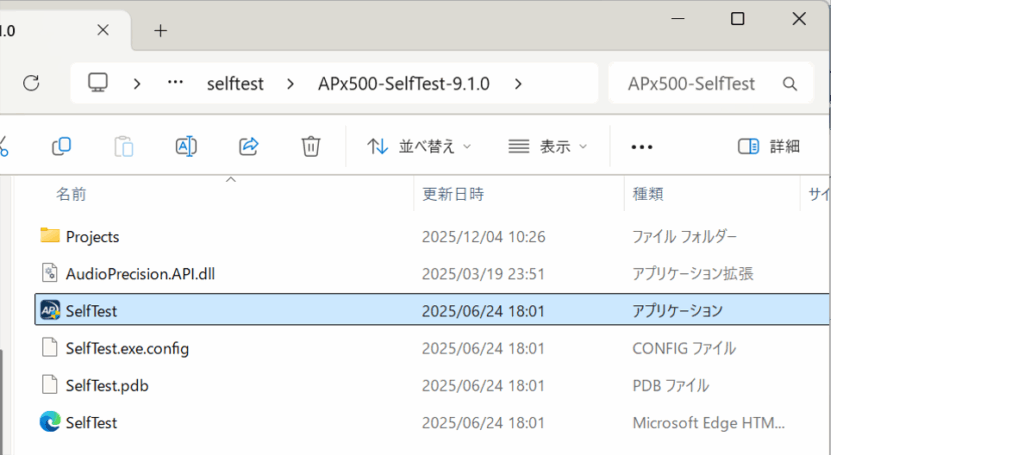The width and height of the screenshot is (1024, 455).
Task: Close the current Explorer tab
Action: coord(103,30)
